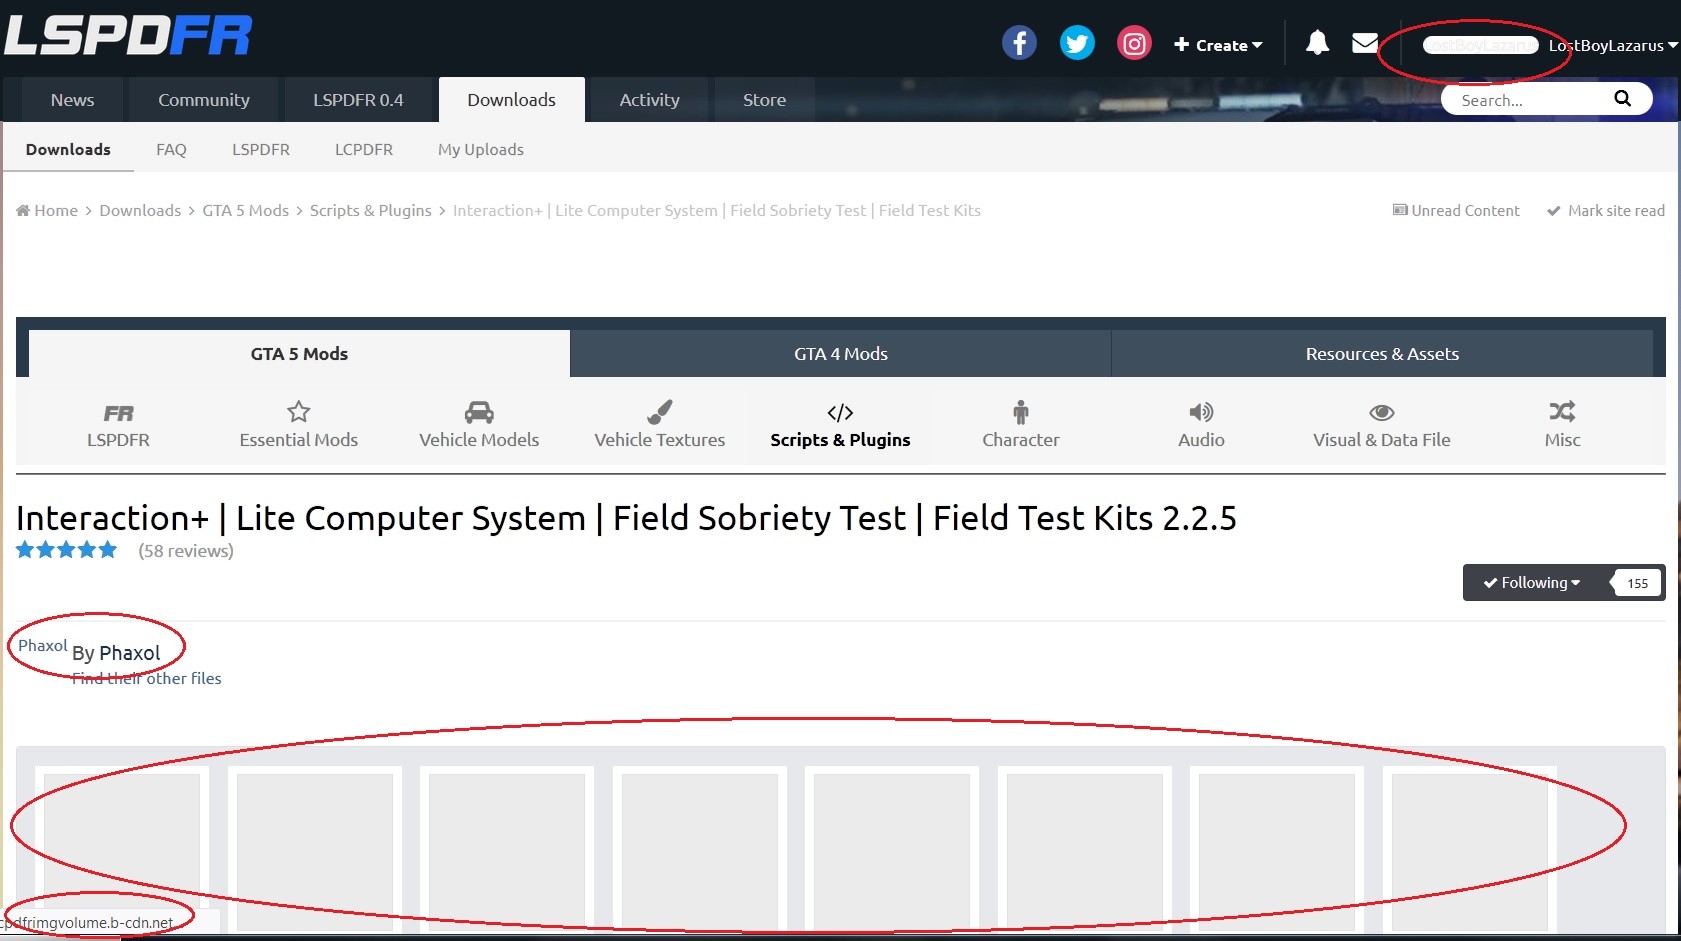Image resolution: width=1681 pixels, height=941 pixels.
Task: Open the notifications bell
Action: (1317, 43)
